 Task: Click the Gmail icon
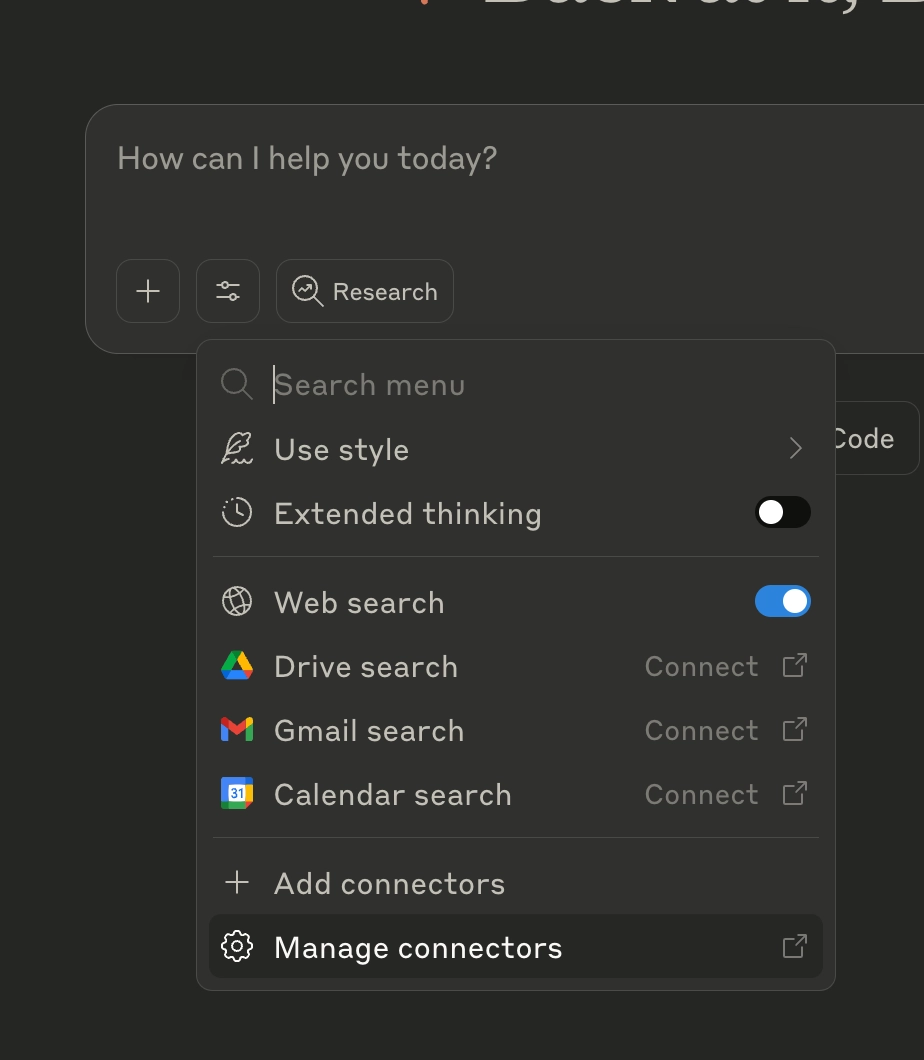tap(237, 730)
